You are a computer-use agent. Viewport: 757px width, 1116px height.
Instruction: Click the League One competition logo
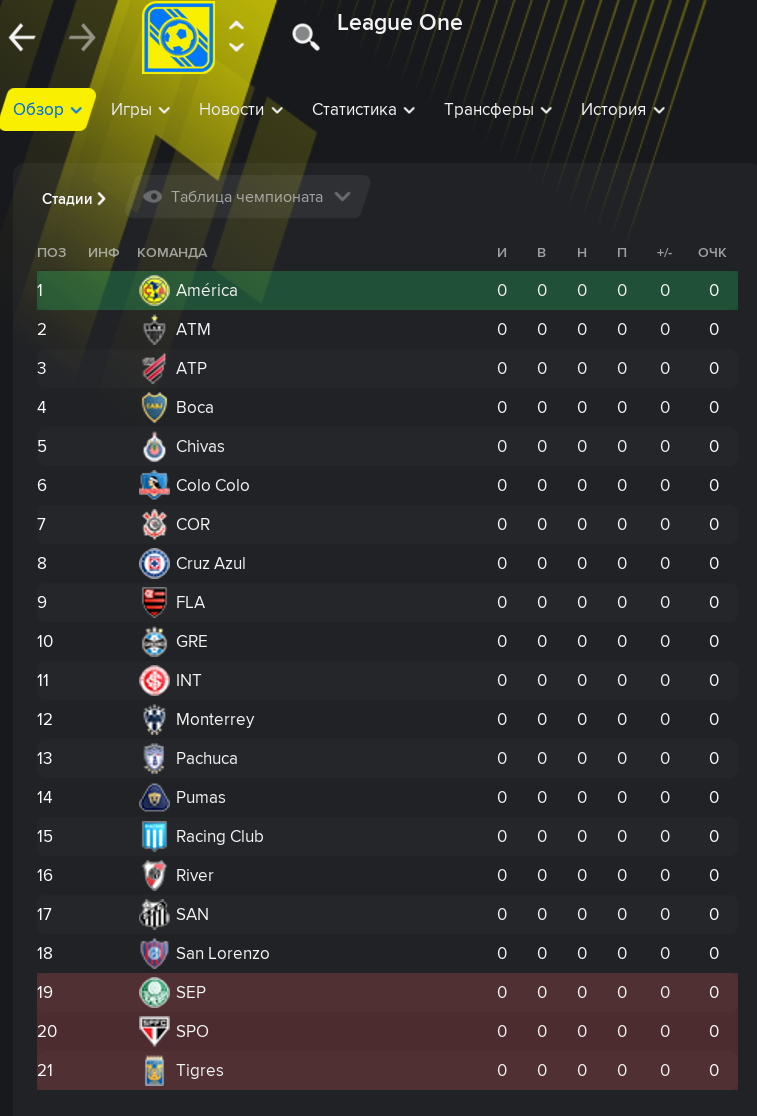coord(178,38)
